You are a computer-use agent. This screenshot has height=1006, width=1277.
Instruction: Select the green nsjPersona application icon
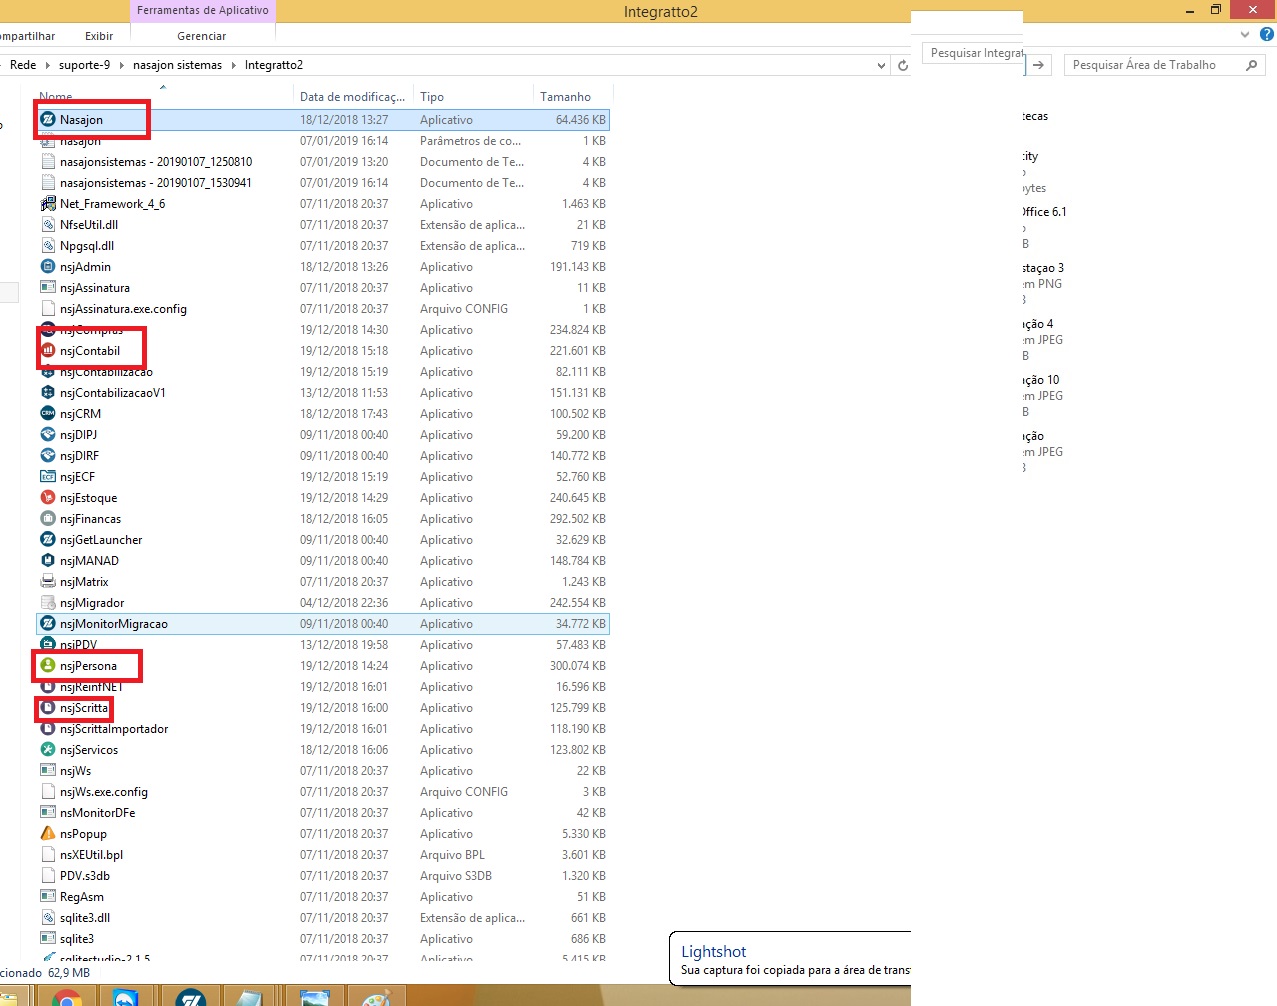click(x=48, y=666)
